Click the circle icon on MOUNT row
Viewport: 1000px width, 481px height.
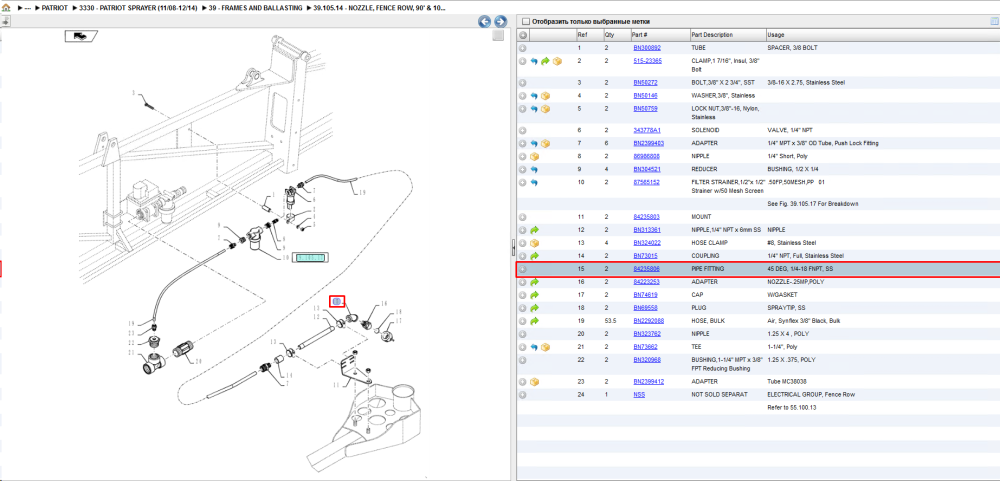[x=522, y=217]
